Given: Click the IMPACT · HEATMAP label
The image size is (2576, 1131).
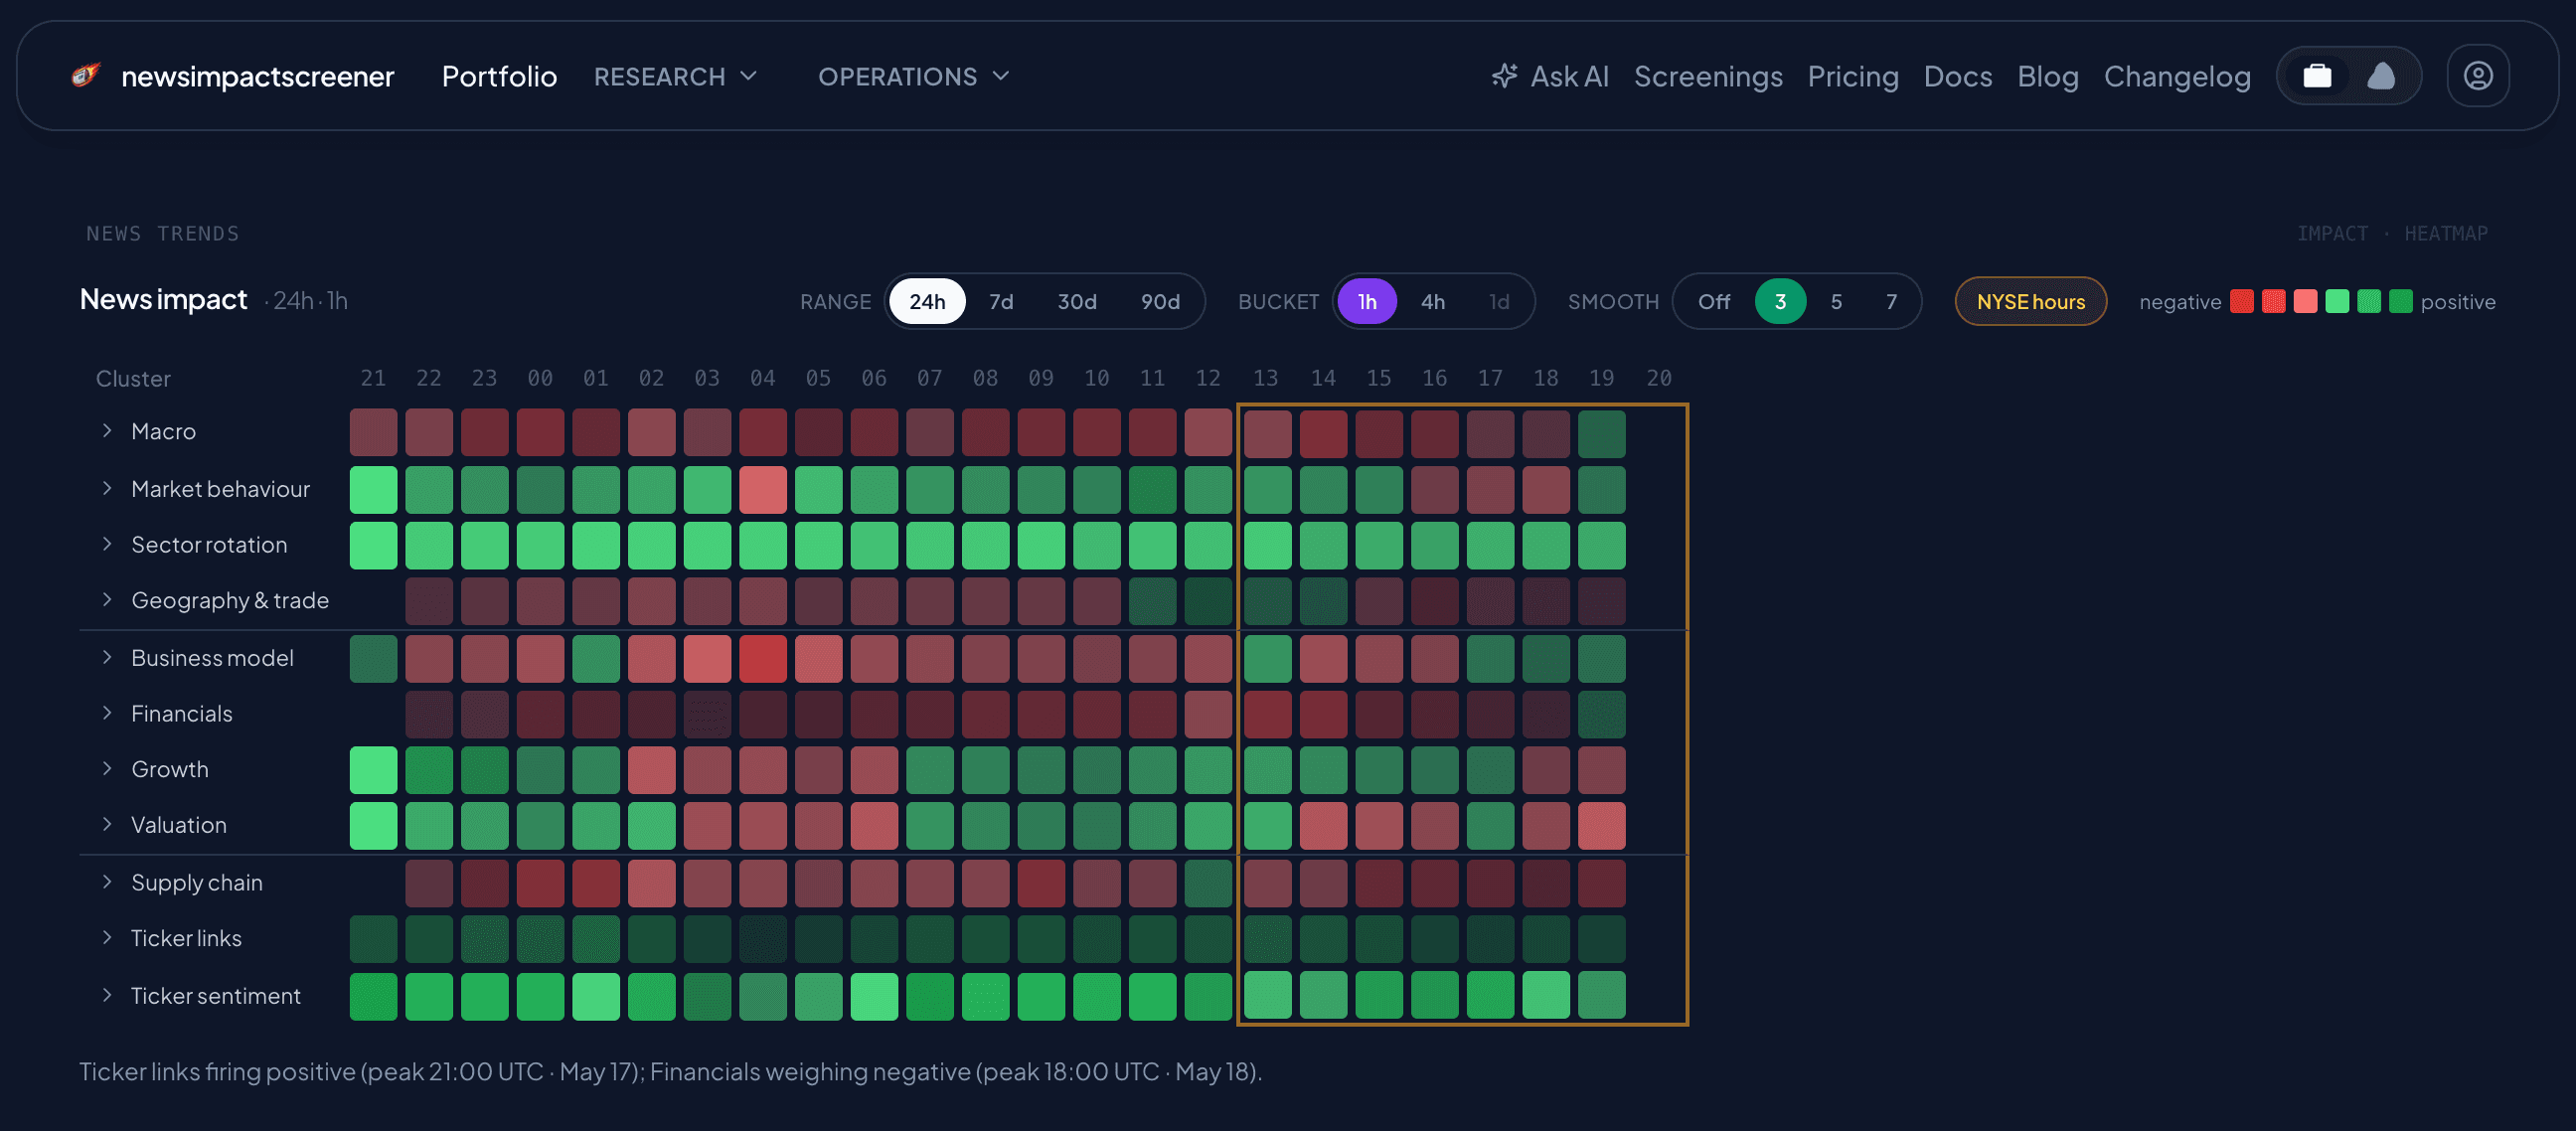Looking at the screenshot, I should (x=2392, y=233).
